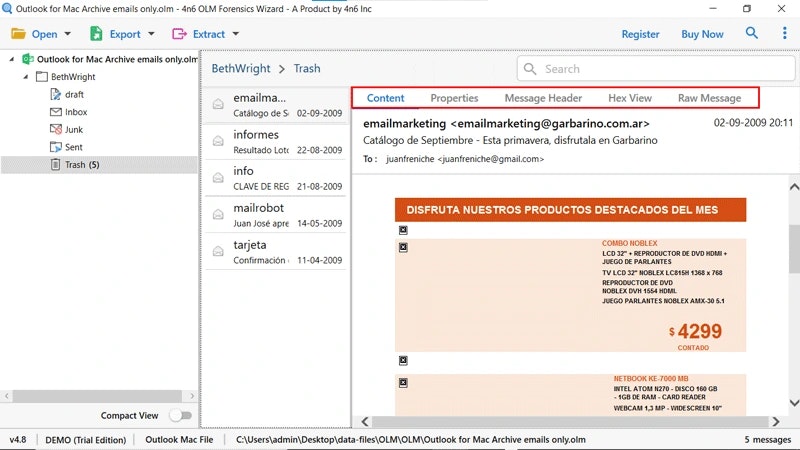800x450 pixels.
Task: Open the tarjeta email dated 11-04-2009
Action: coord(276,252)
